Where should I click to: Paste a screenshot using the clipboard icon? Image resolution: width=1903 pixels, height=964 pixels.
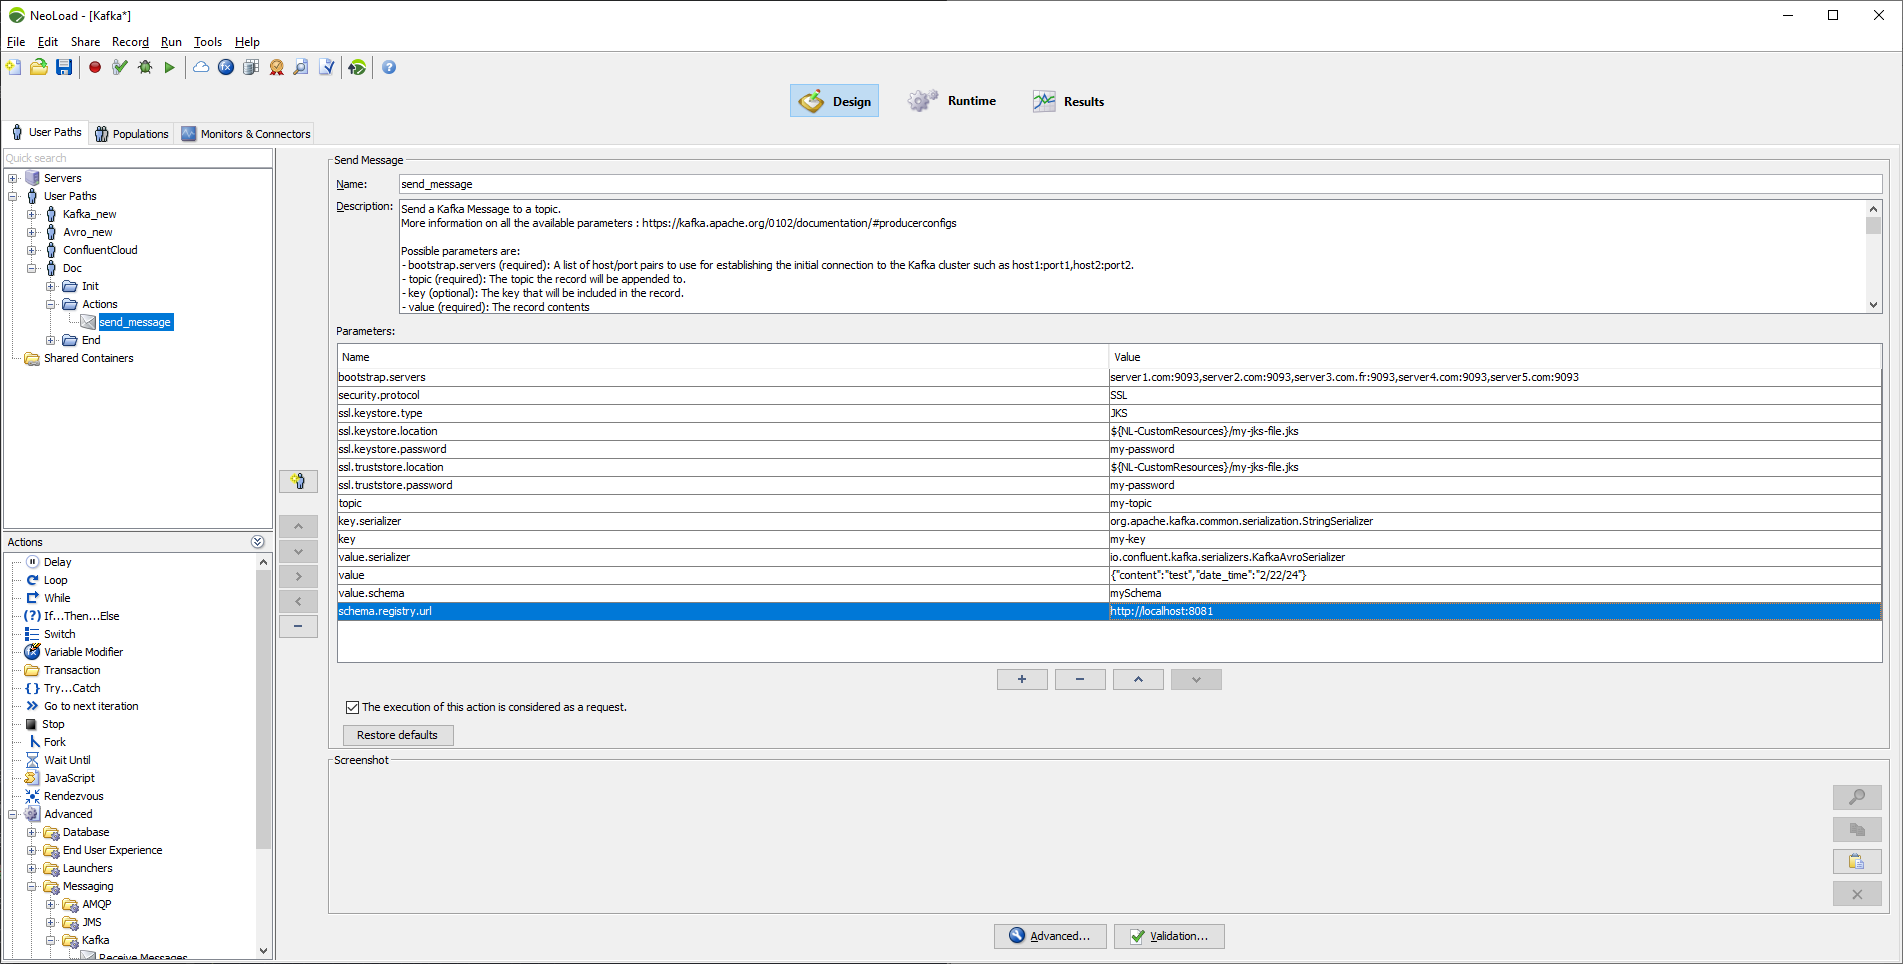[1857, 861]
